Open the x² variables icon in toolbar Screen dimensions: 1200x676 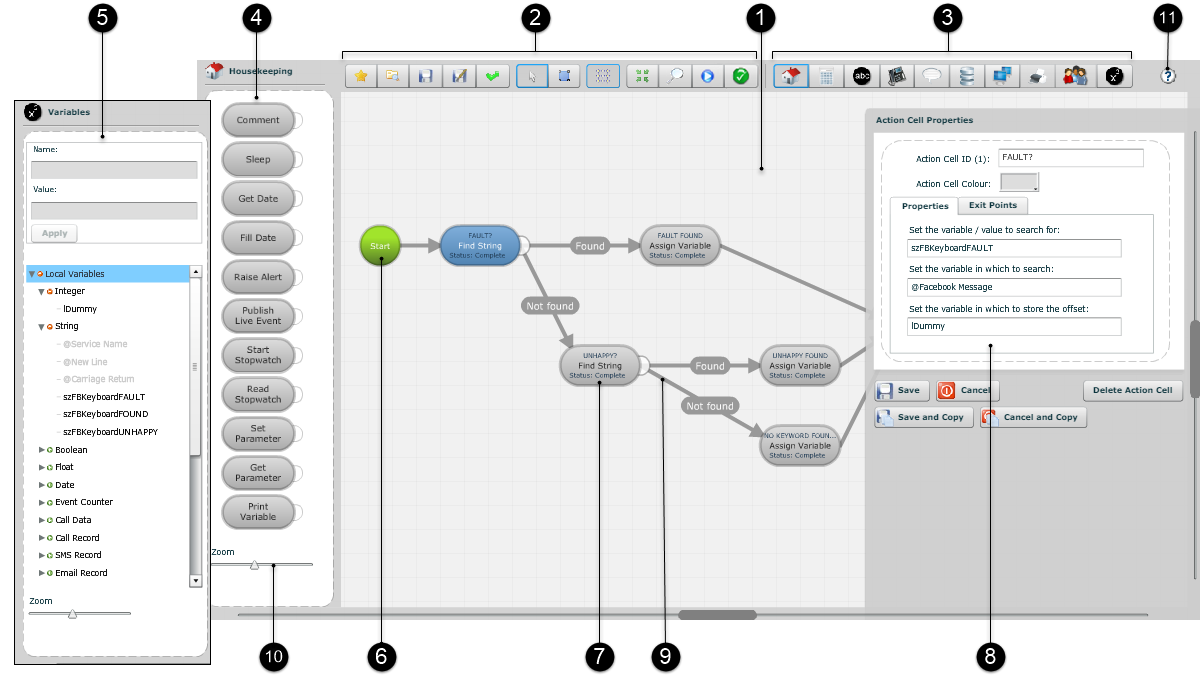pos(1115,76)
